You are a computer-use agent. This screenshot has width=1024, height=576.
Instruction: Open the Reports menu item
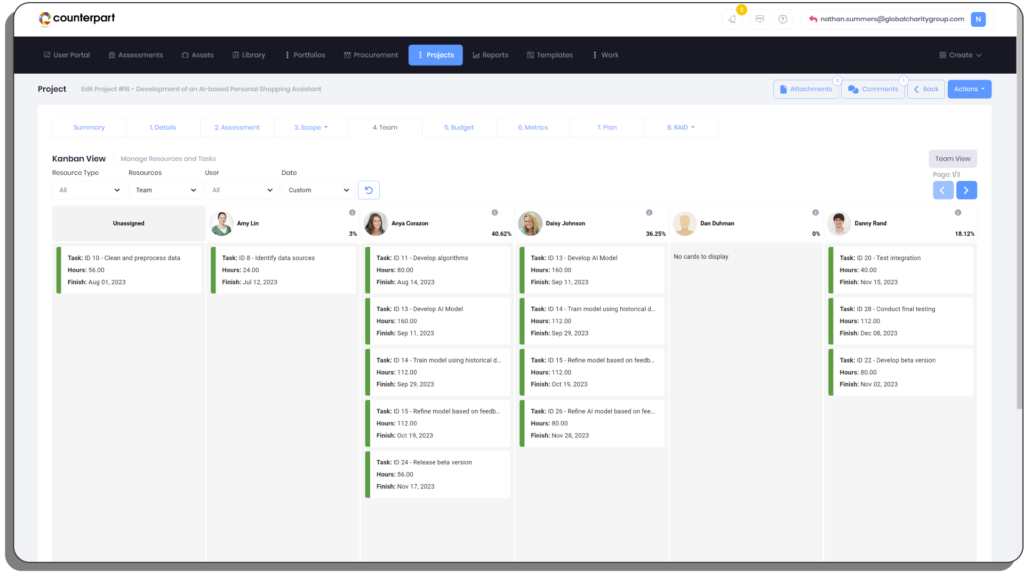(x=490, y=55)
